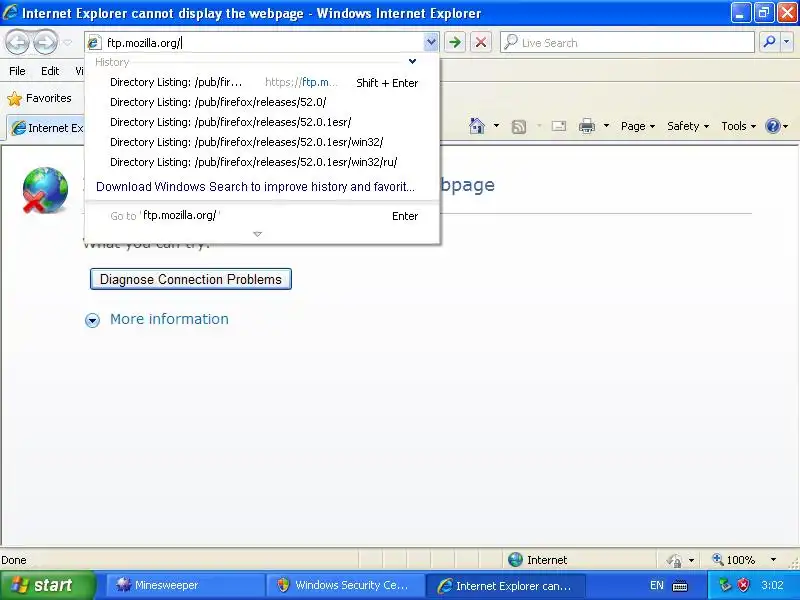800x600 pixels.
Task: Pick the 52.0.1esr/win32/ru/ history entry
Action: coord(262,162)
